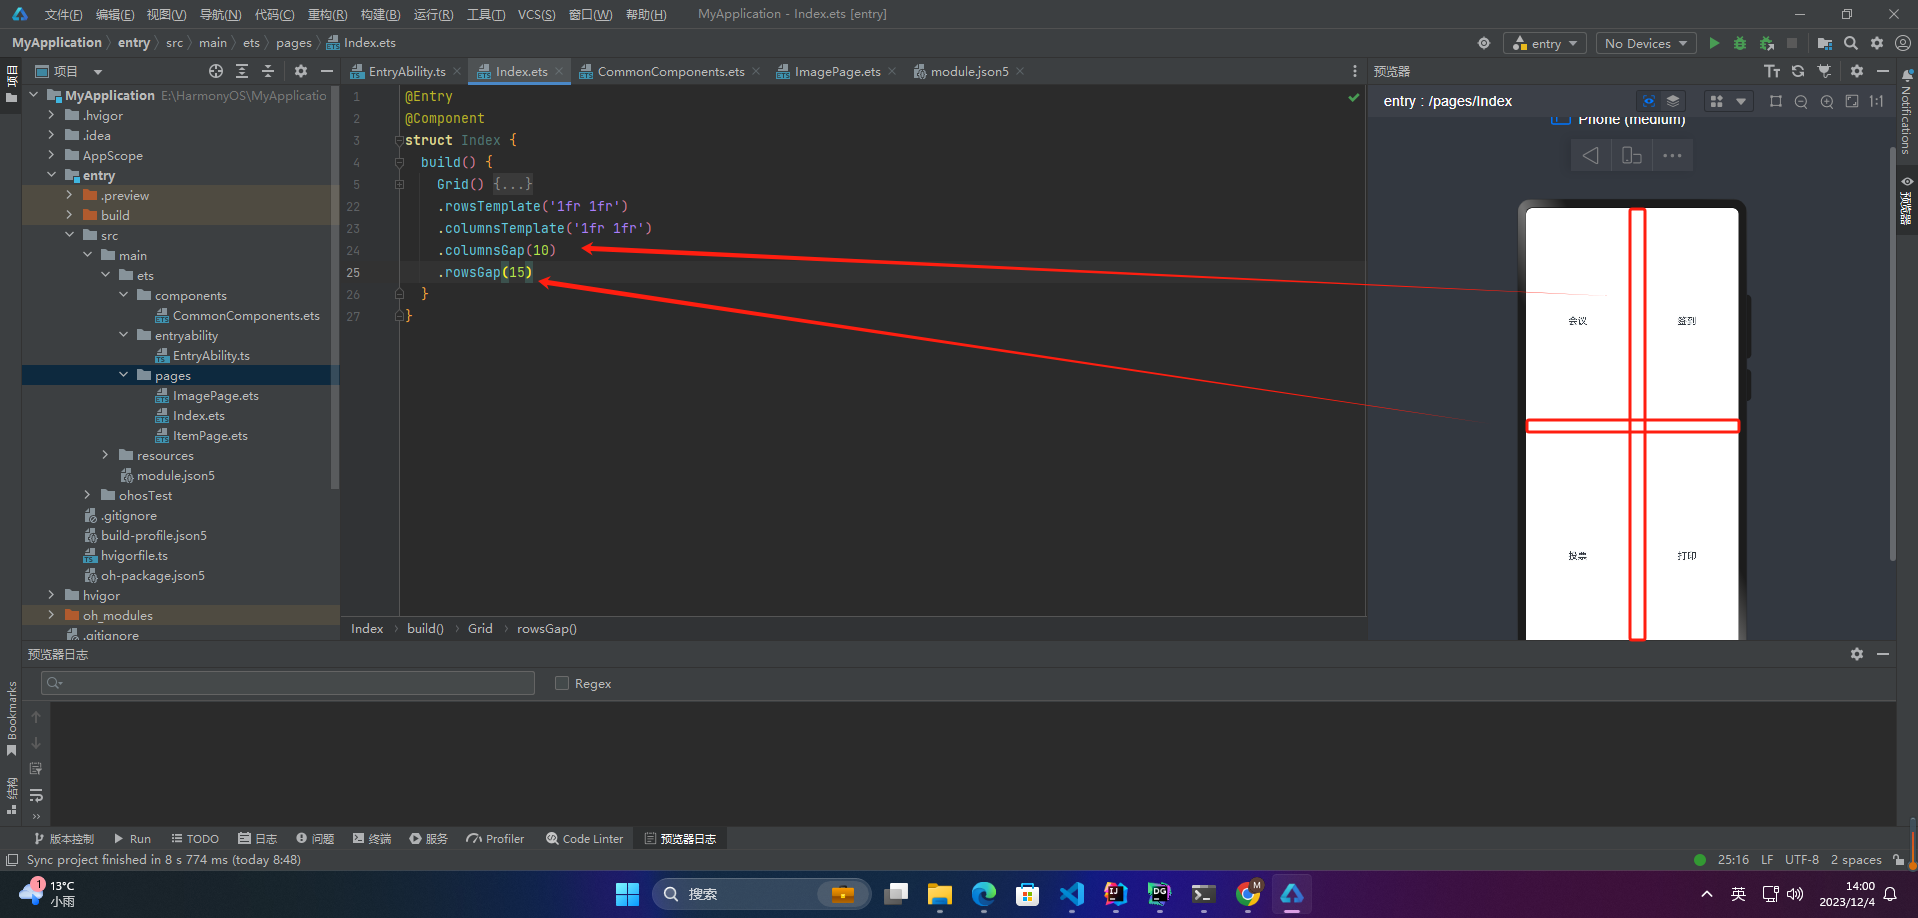Viewport: 1918px width, 918px height.
Task: Set preview to 1:1 scale
Action: click(x=1877, y=101)
